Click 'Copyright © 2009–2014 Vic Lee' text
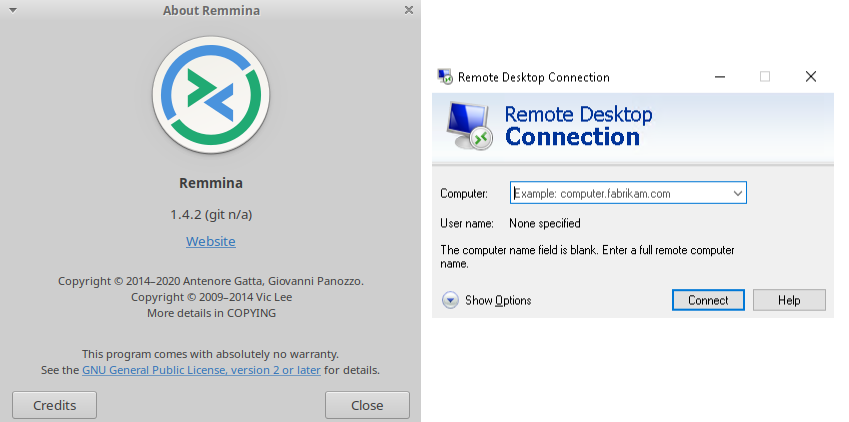Image resolution: width=849 pixels, height=422 pixels. (211, 297)
